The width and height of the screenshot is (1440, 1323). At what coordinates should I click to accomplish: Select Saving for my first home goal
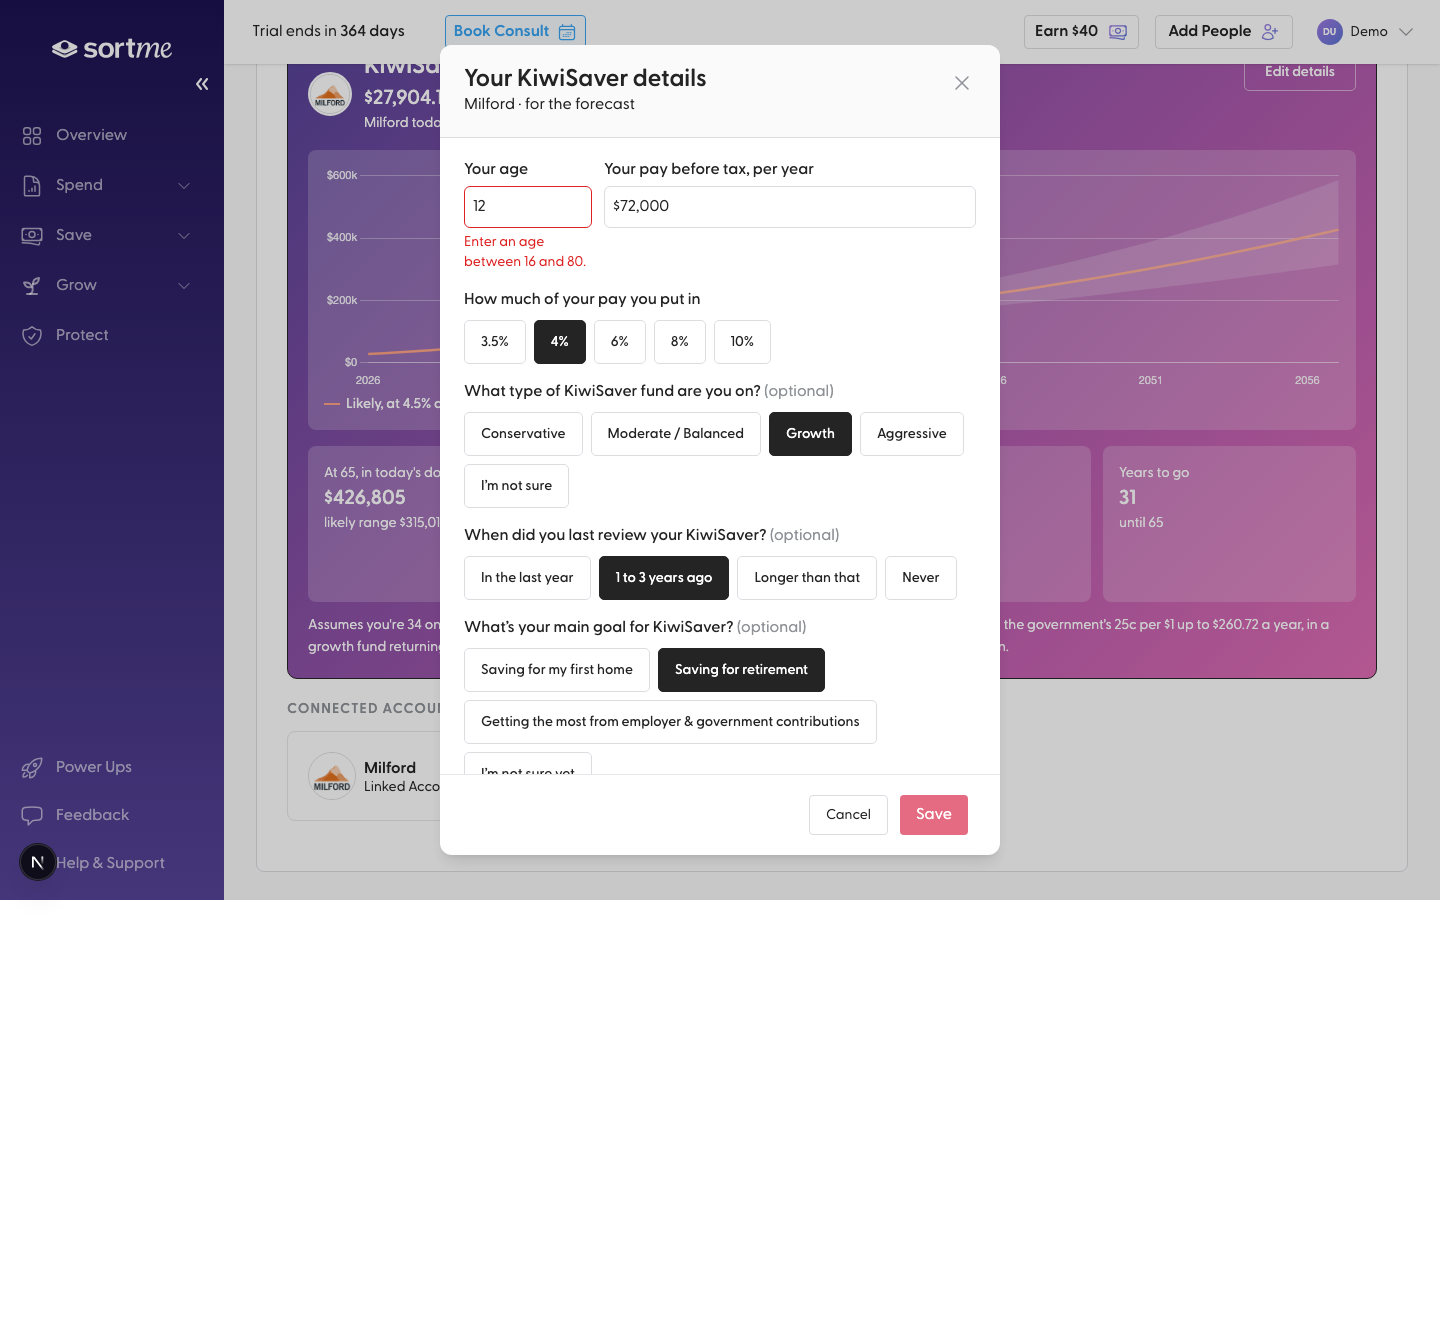pyautogui.click(x=557, y=670)
